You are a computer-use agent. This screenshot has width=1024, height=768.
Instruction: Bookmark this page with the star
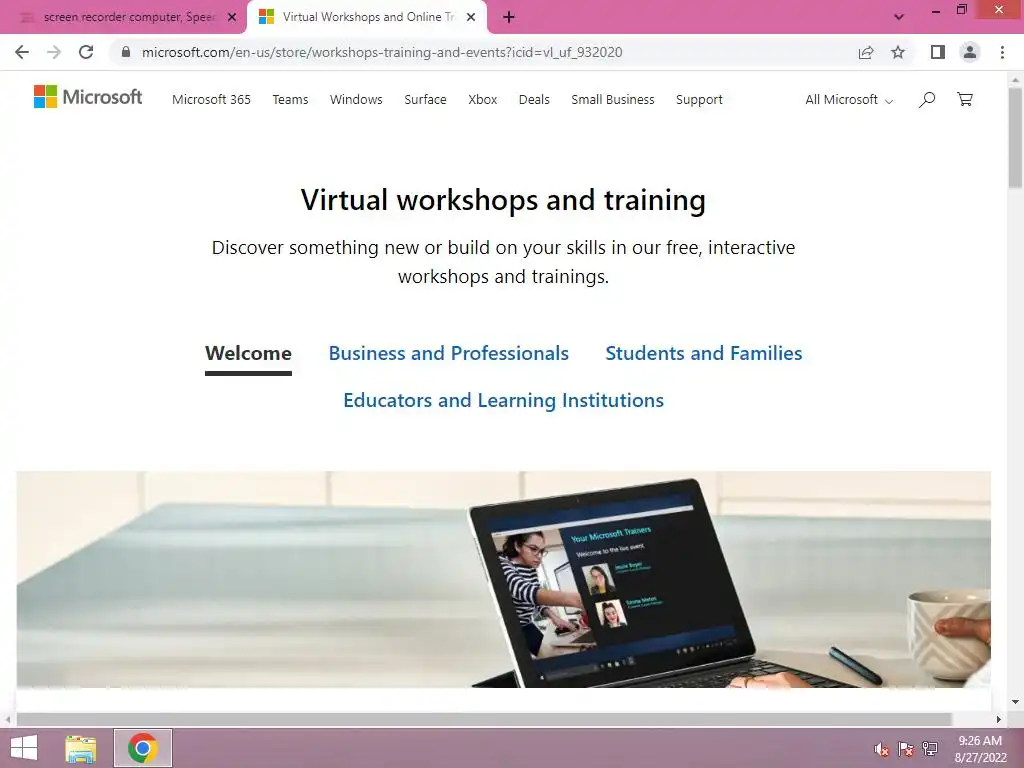click(898, 52)
